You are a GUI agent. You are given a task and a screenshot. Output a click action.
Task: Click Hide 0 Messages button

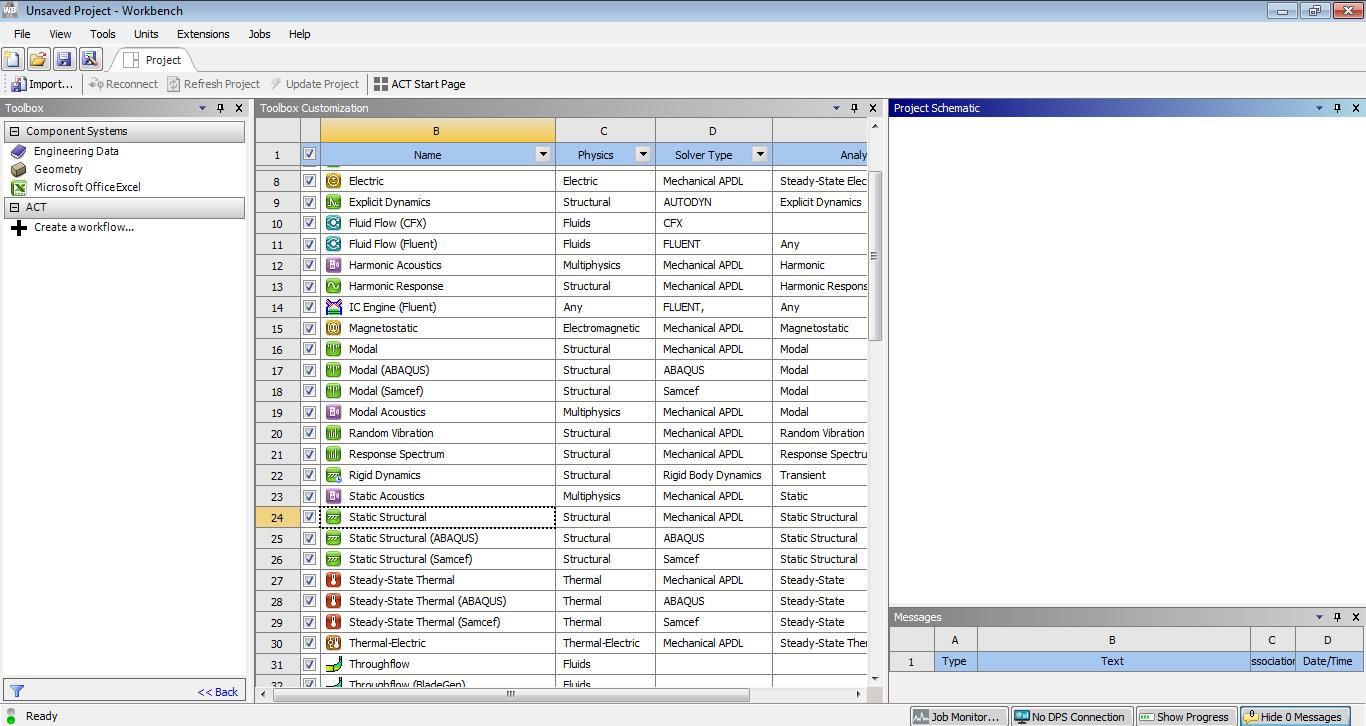[x=1293, y=716]
